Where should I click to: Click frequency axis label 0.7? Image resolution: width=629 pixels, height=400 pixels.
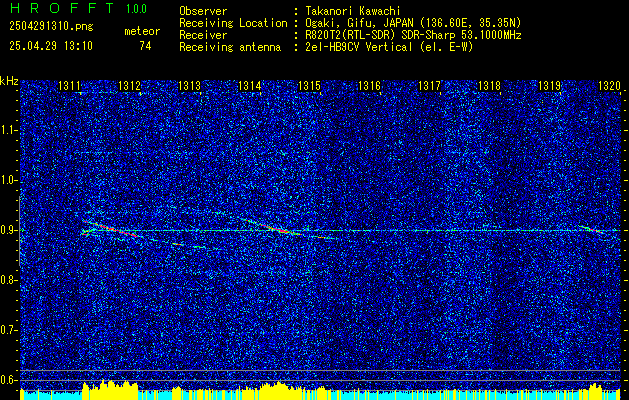[x=8, y=330]
